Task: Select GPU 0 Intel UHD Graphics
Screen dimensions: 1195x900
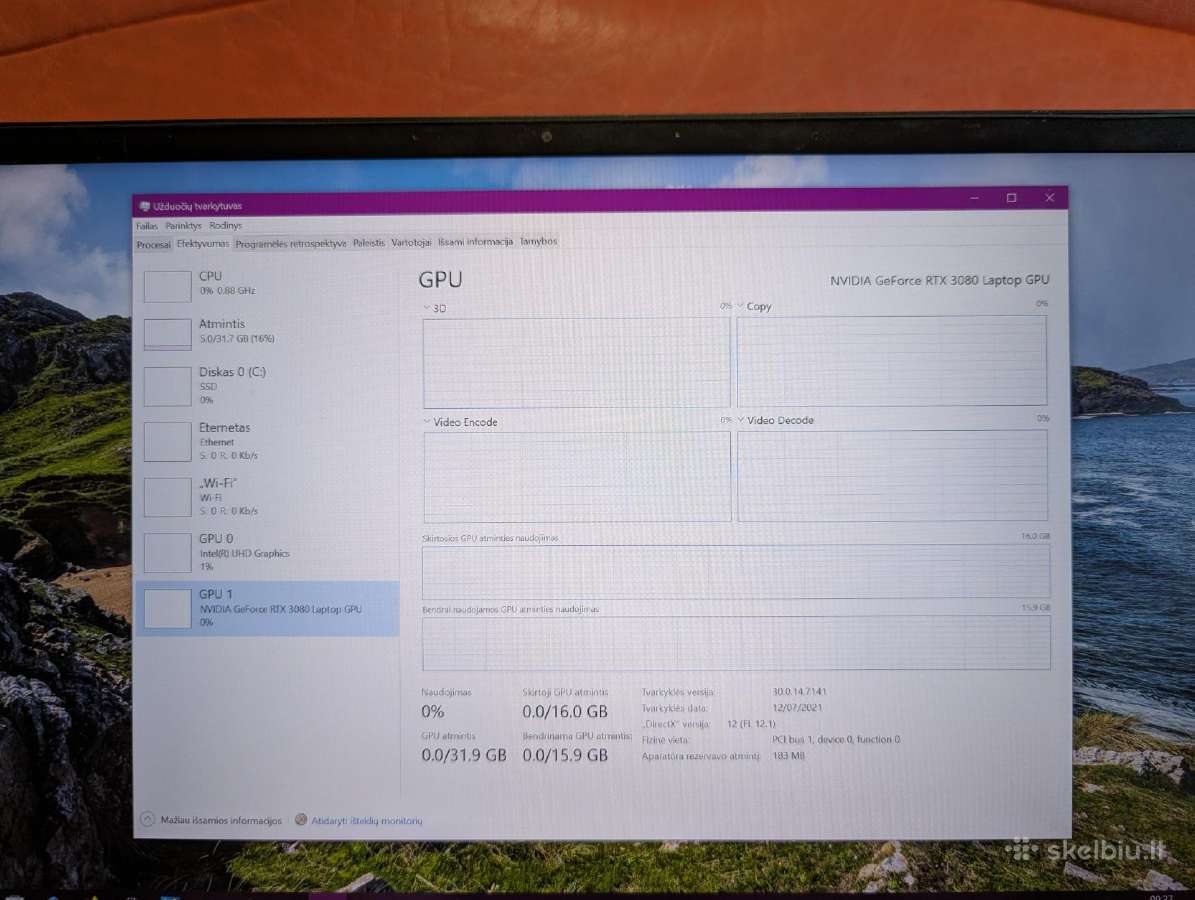Action: point(267,552)
